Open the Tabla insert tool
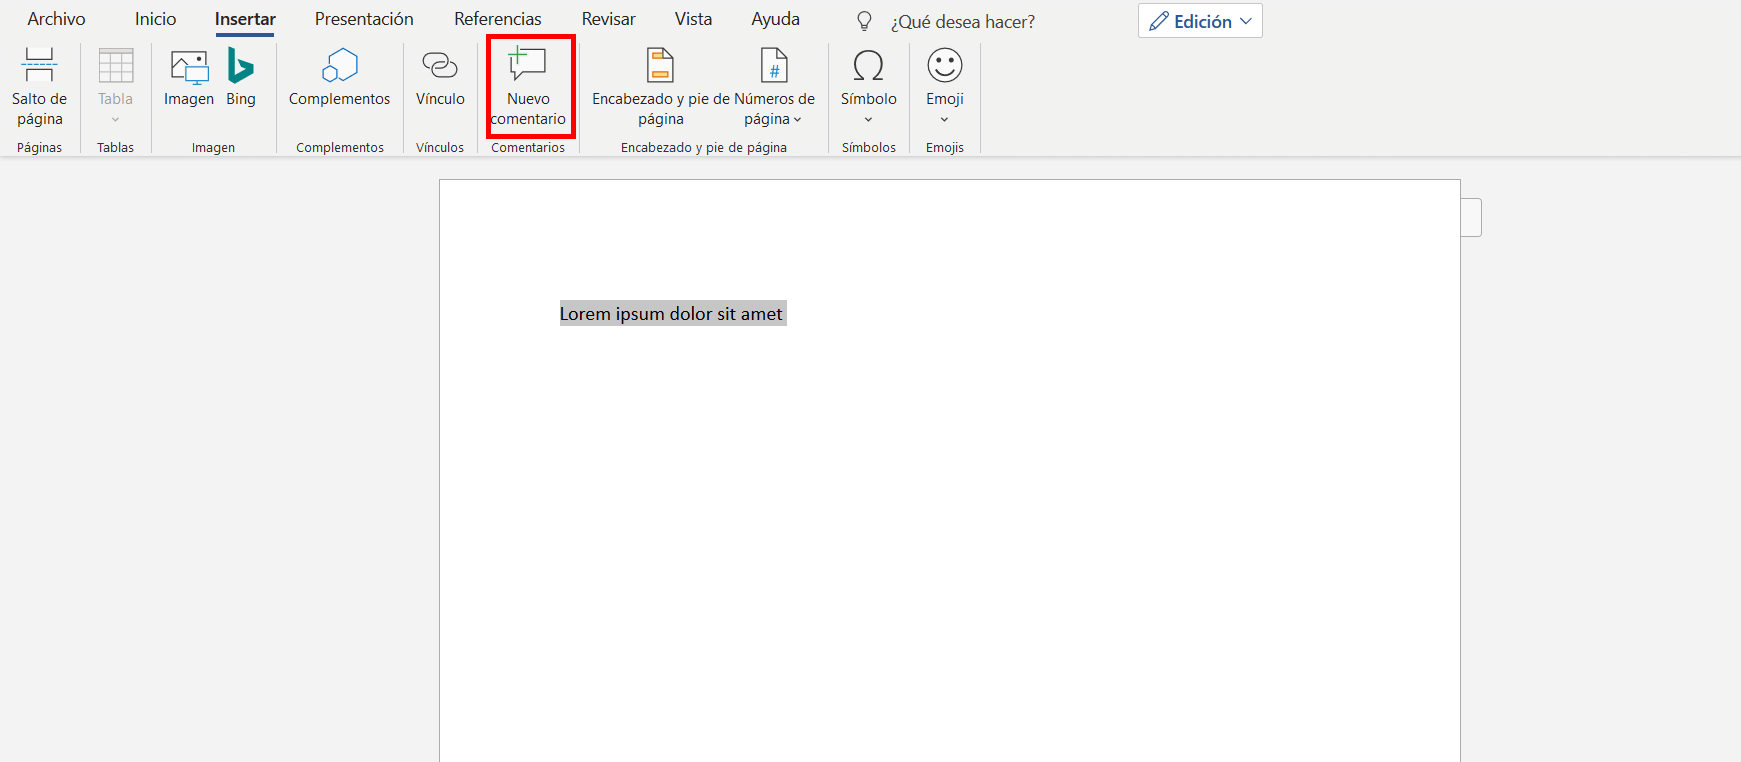 click(x=115, y=87)
